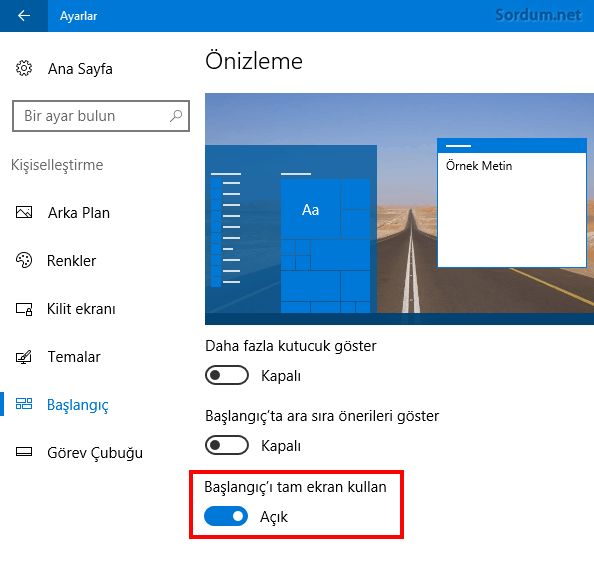Click the Görev Çubuğu taskbar icon
The width and height of the screenshot is (594, 571).
click(x=24, y=452)
